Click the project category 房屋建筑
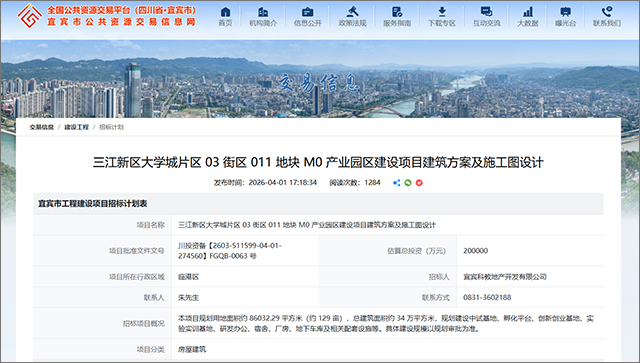 (192, 350)
